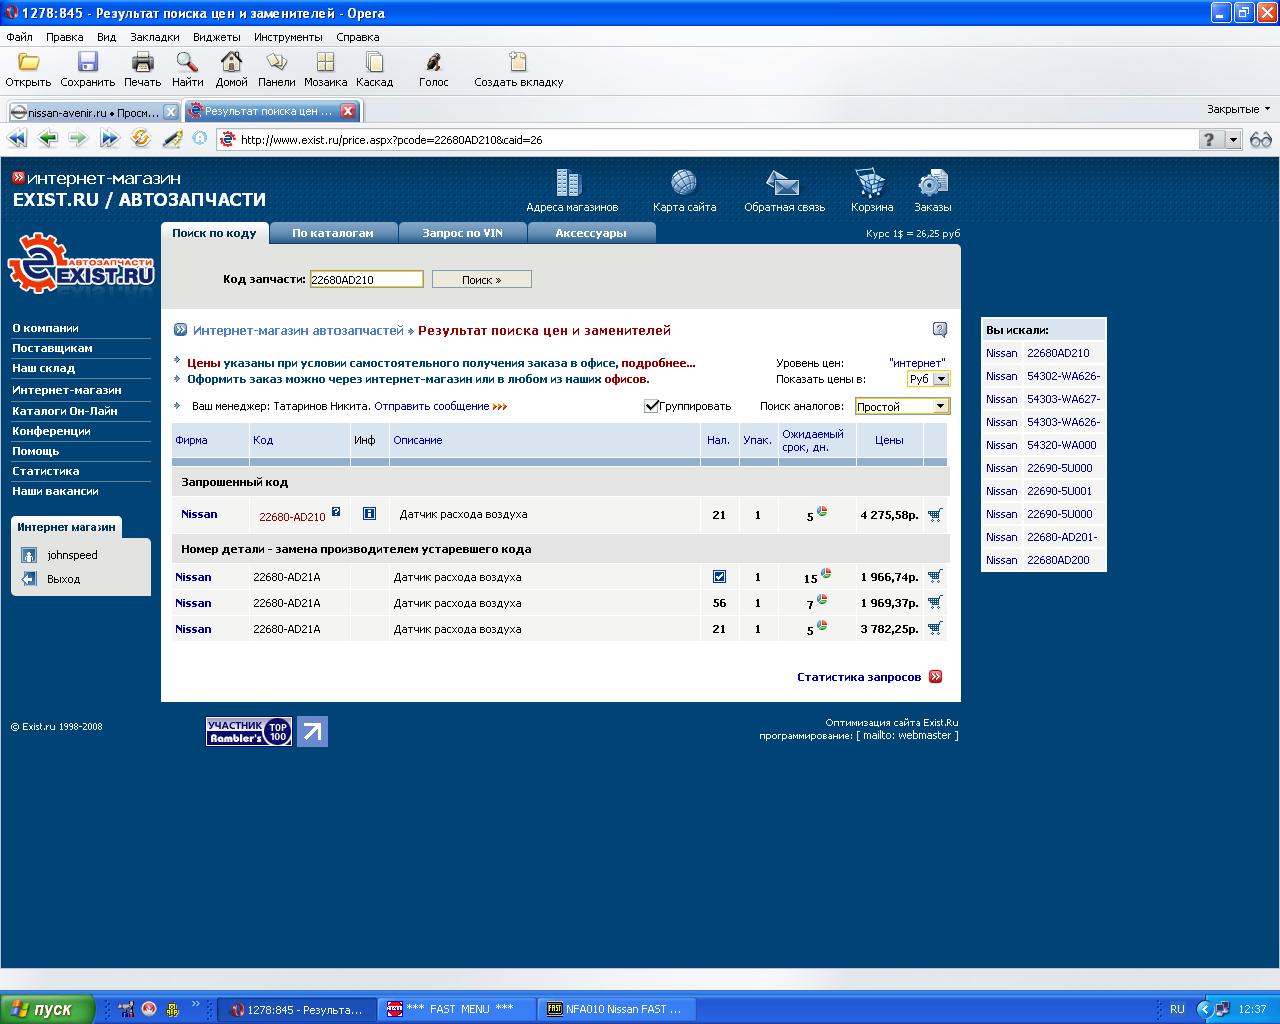Open recent search 54302-WA626-
This screenshot has height=1024, width=1280.
point(1063,376)
